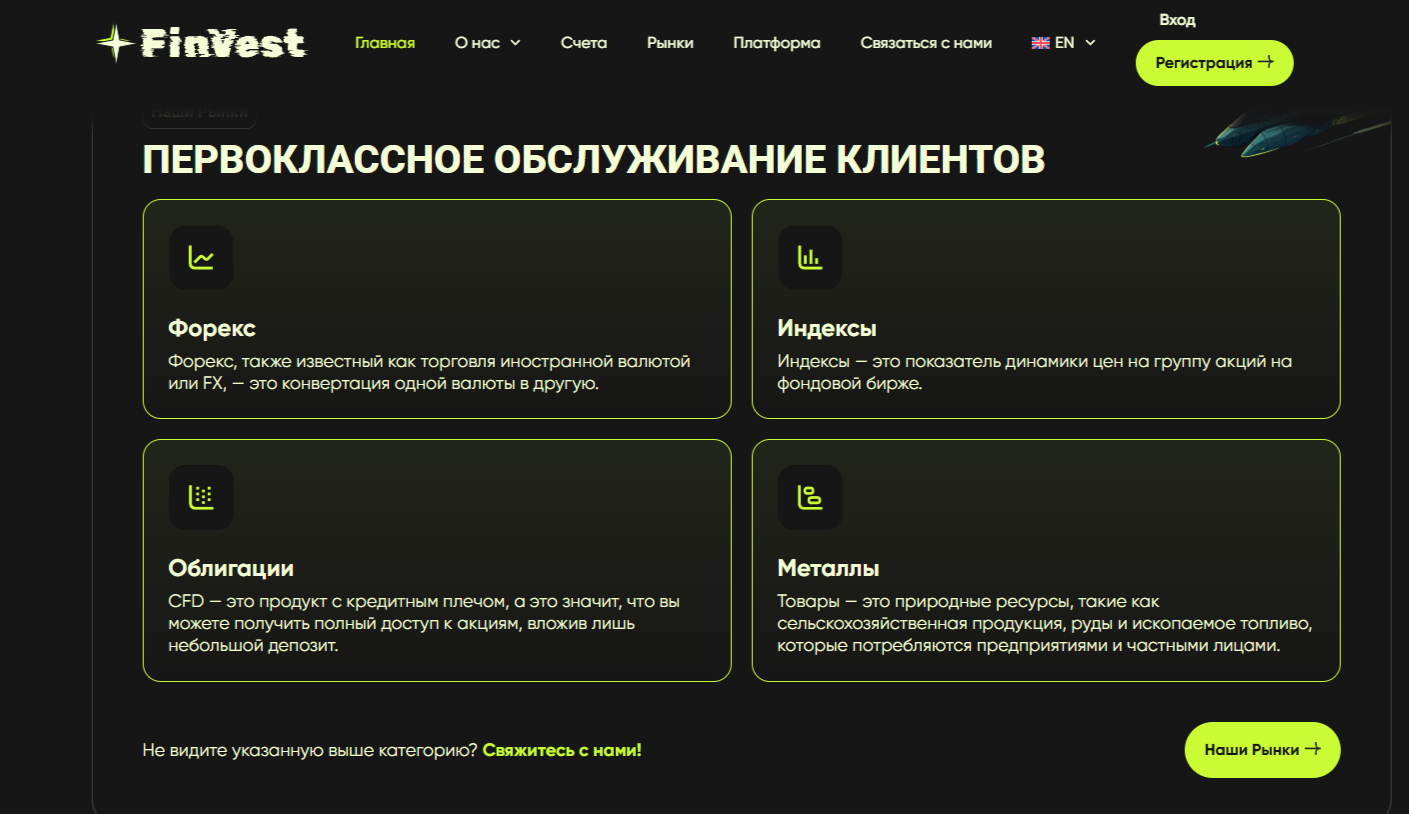The width and height of the screenshot is (1409, 814).
Task: Go to the Главная menu item
Action: [385, 43]
